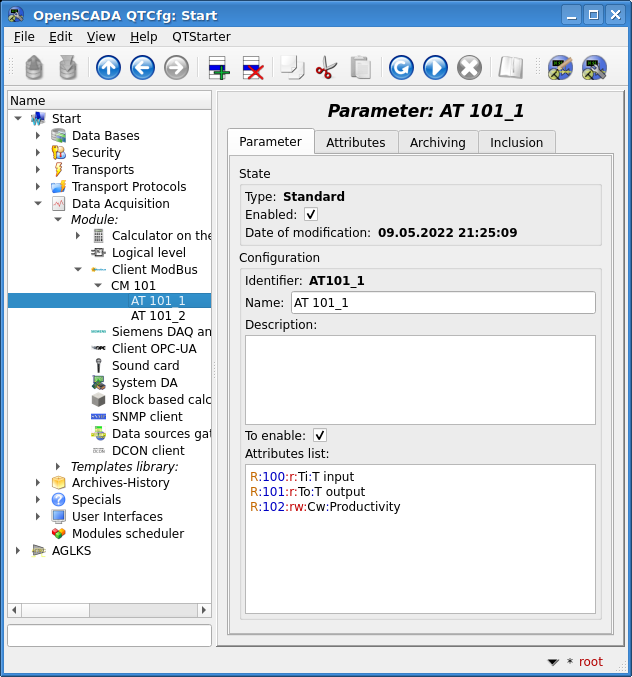
Task: Click the Security icon in the tree
Action: coord(58,152)
